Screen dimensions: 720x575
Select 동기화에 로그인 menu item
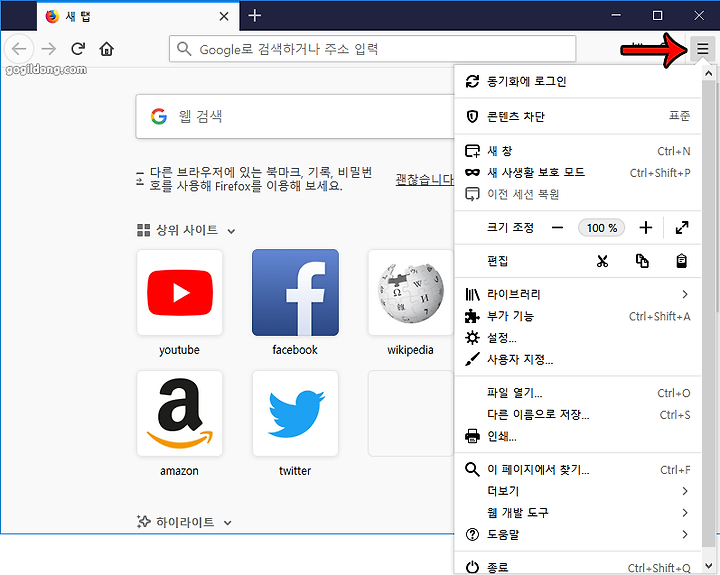click(578, 82)
